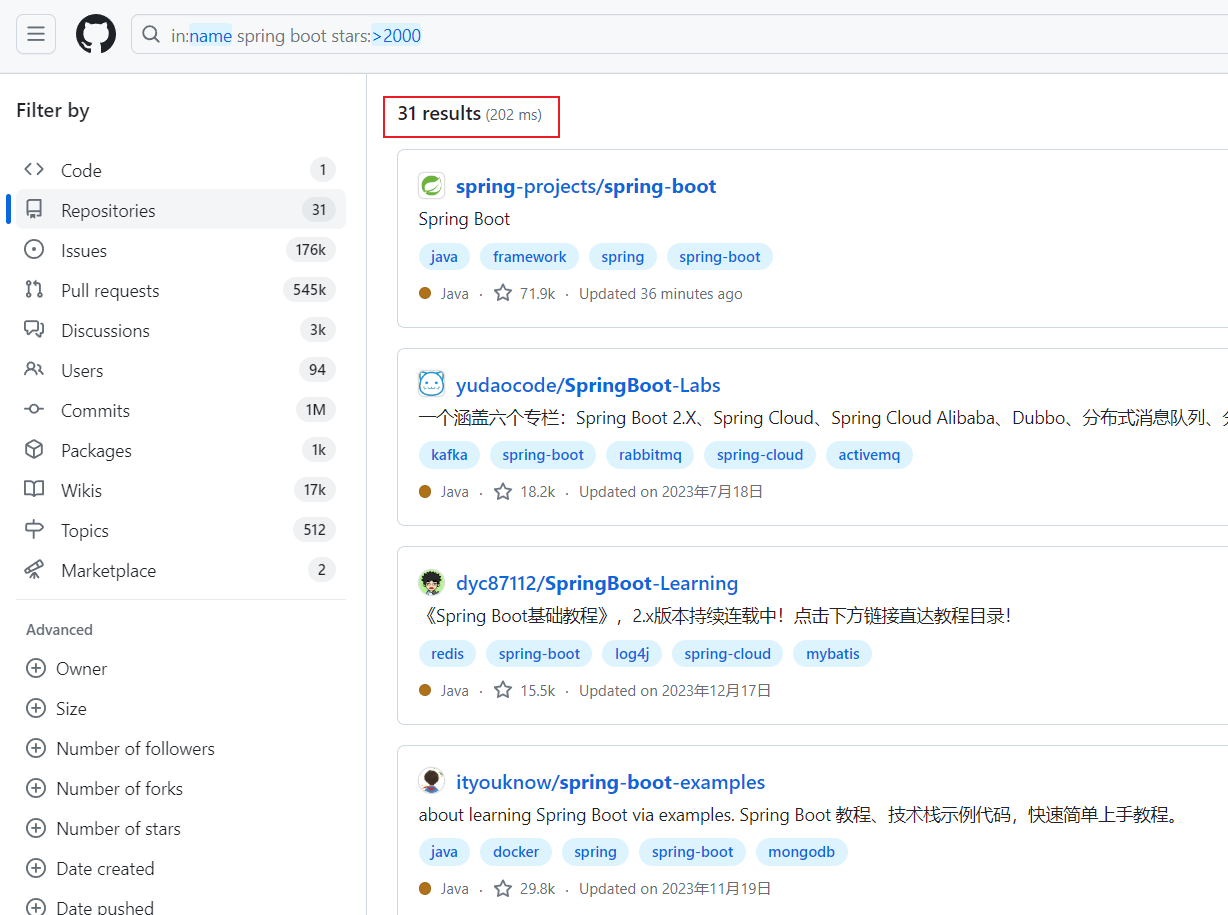The height and width of the screenshot is (915, 1228).
Task: Click java tag under spring-projects/spring-boot
Action: click(x=444, y=257)
